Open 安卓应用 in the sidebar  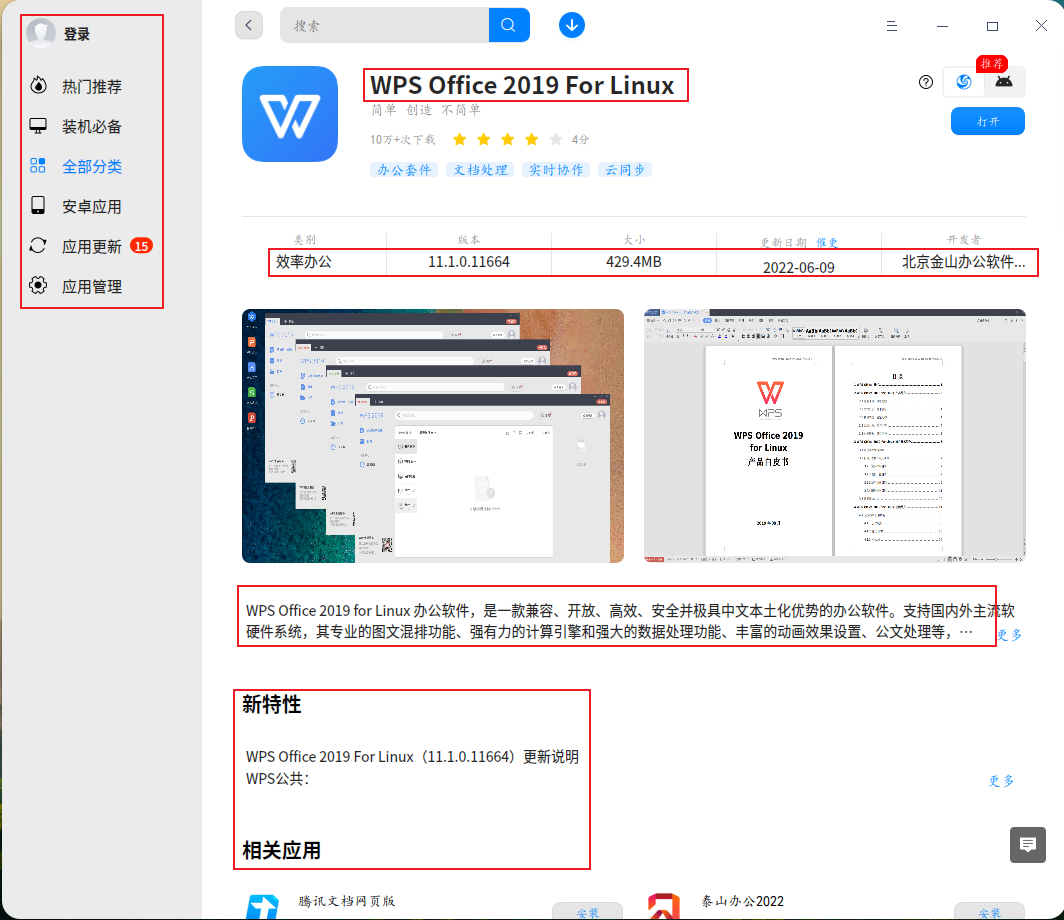click(x=92, y=206)
